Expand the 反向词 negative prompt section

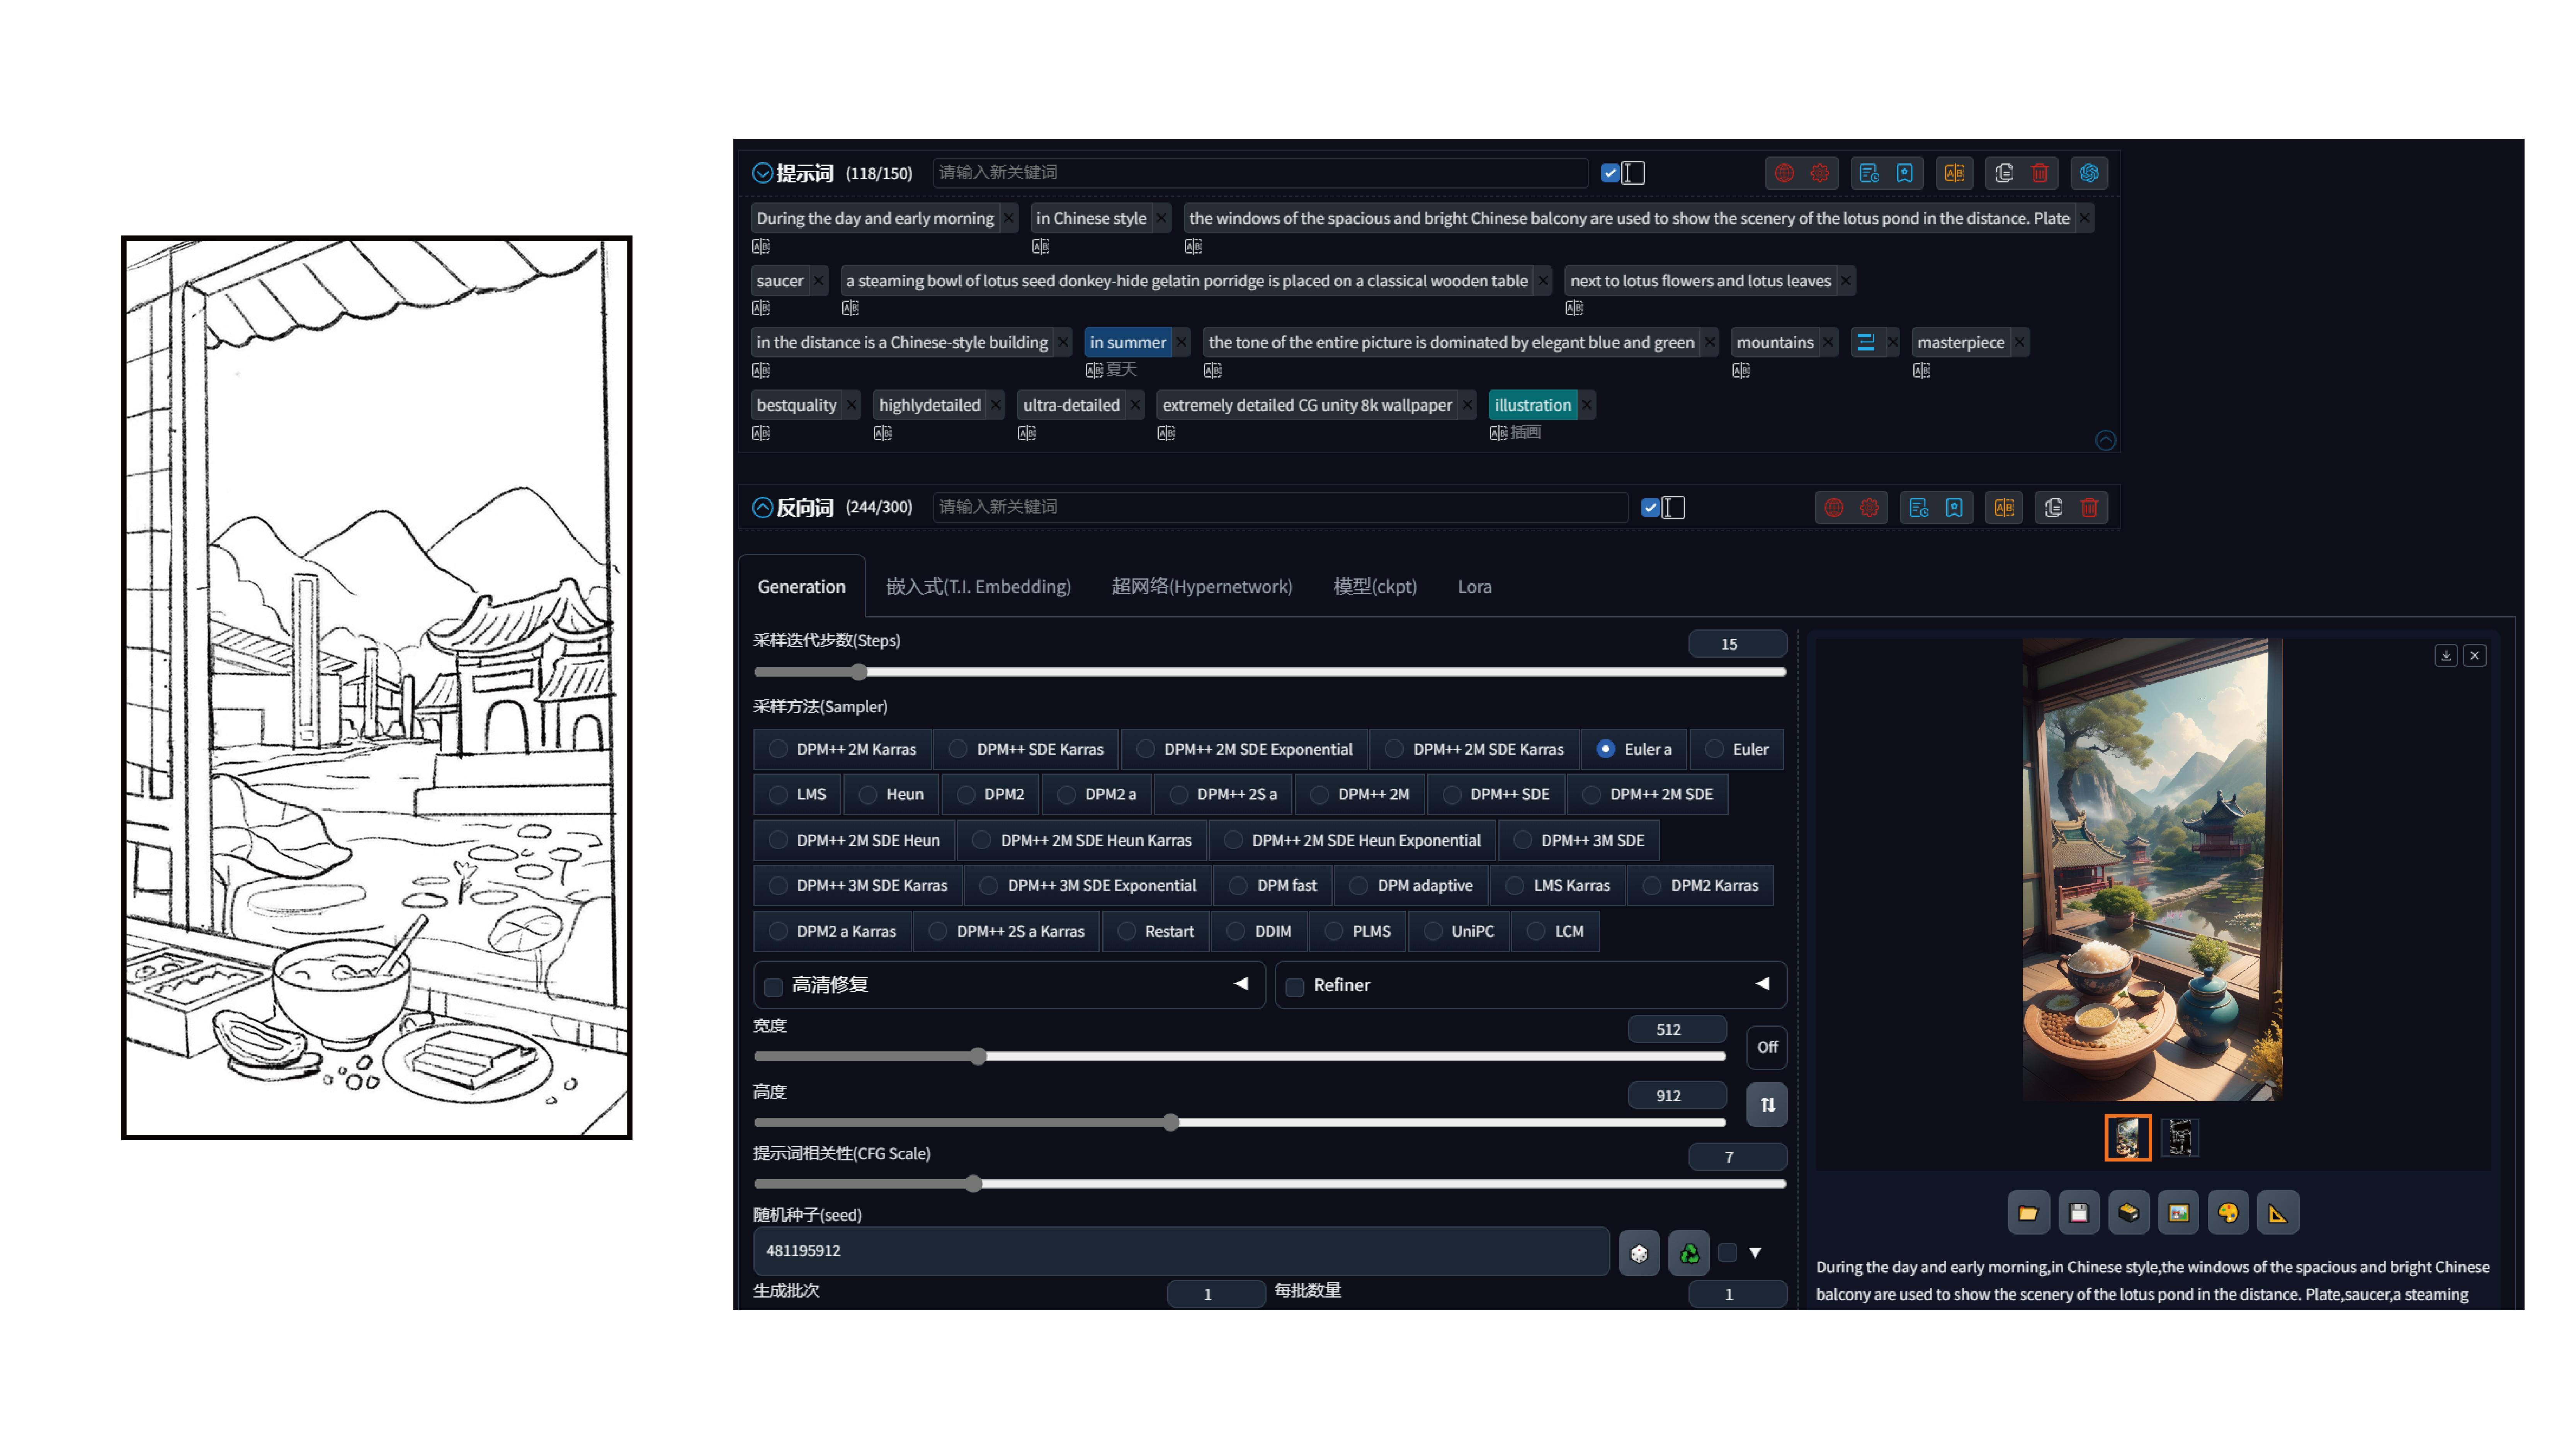762,508
